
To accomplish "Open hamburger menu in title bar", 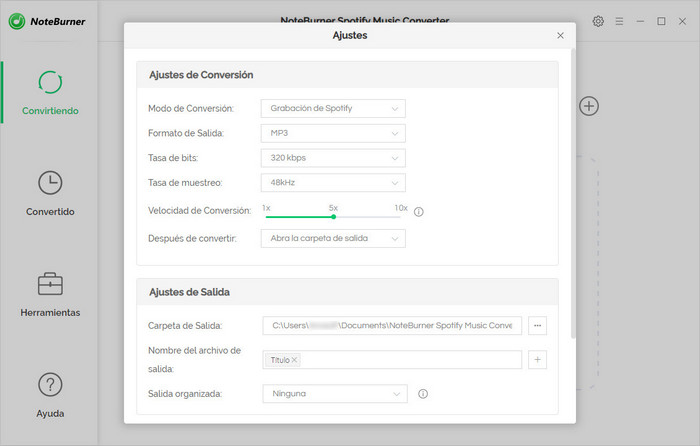I will (x=619, y=21).
